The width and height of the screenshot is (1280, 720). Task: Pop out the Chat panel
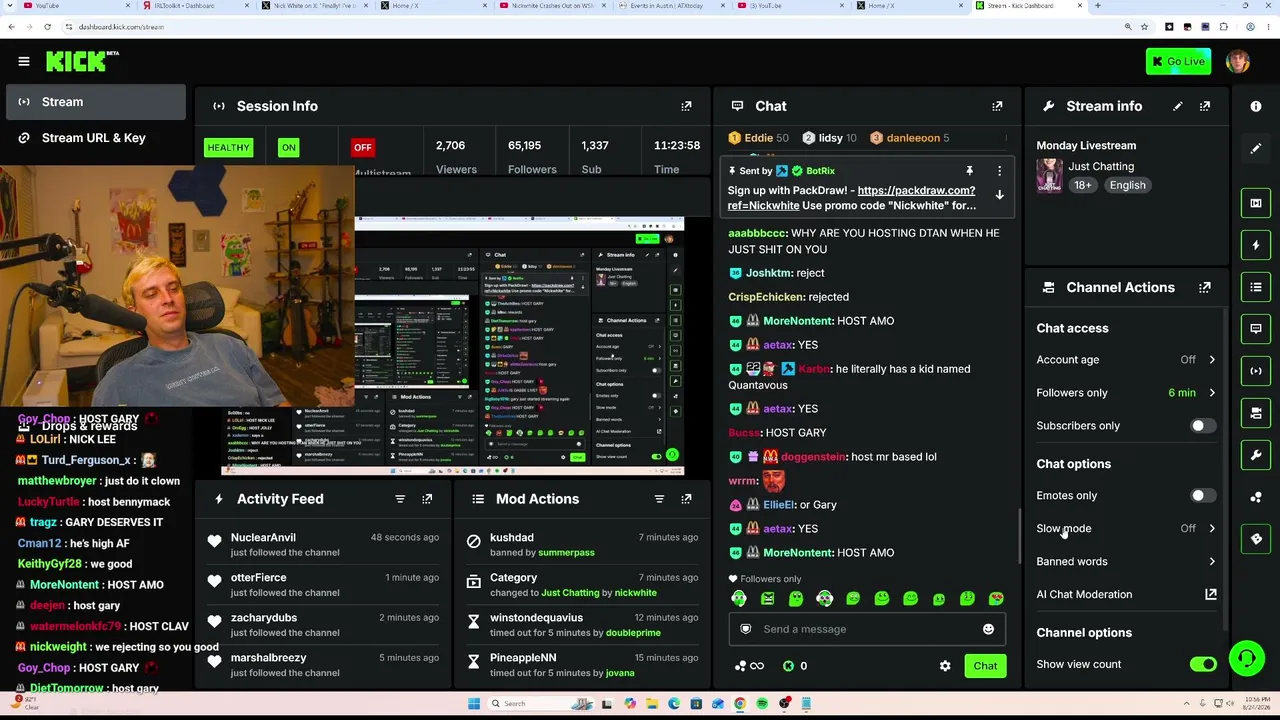tap(997, 106)
